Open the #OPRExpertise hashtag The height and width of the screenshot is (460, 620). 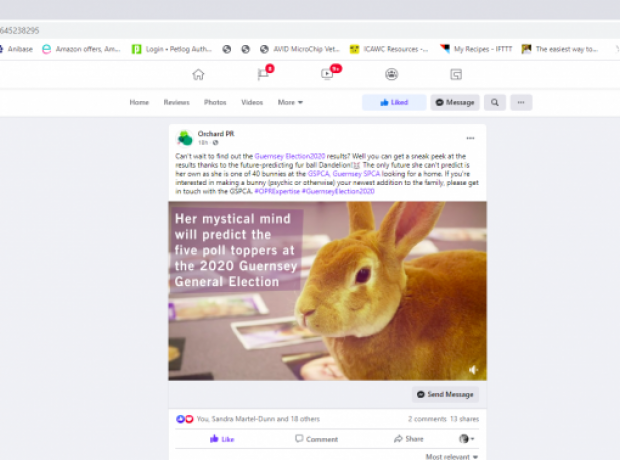coord(277,191)
